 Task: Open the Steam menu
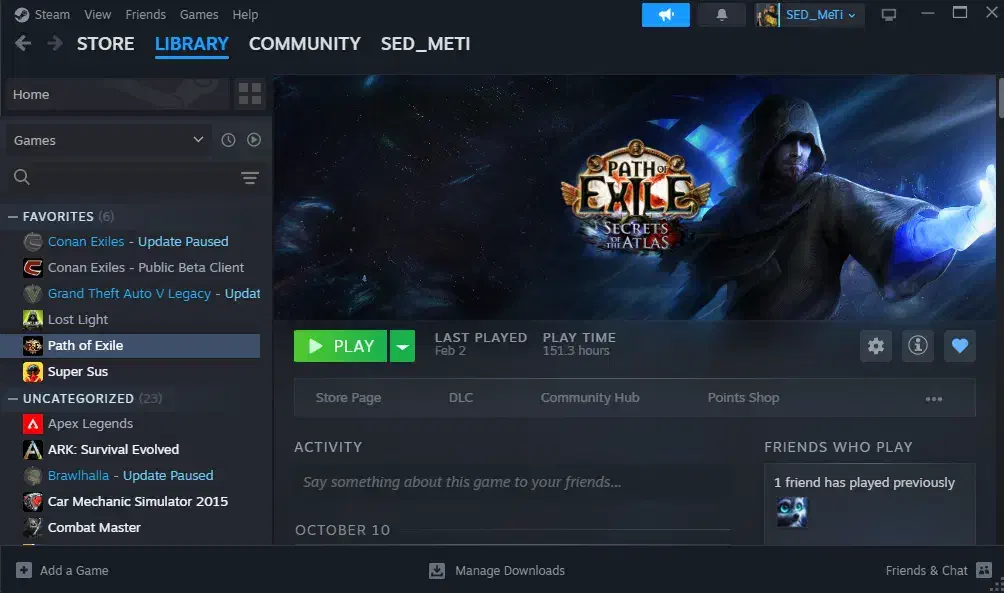click(52, 15)
